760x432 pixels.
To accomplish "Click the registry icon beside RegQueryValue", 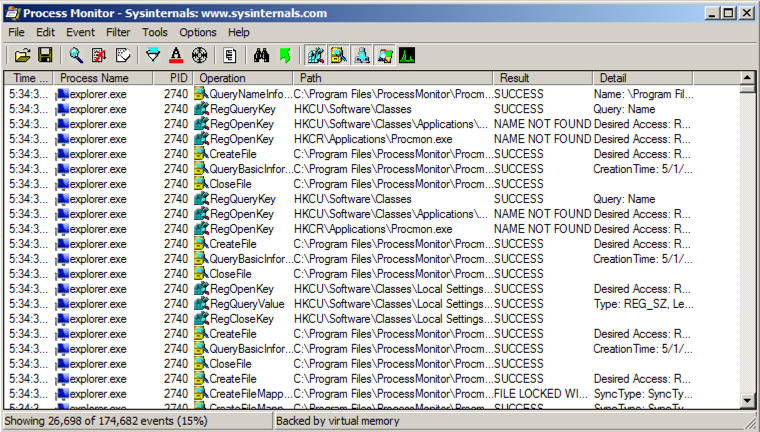I will 201,304.
